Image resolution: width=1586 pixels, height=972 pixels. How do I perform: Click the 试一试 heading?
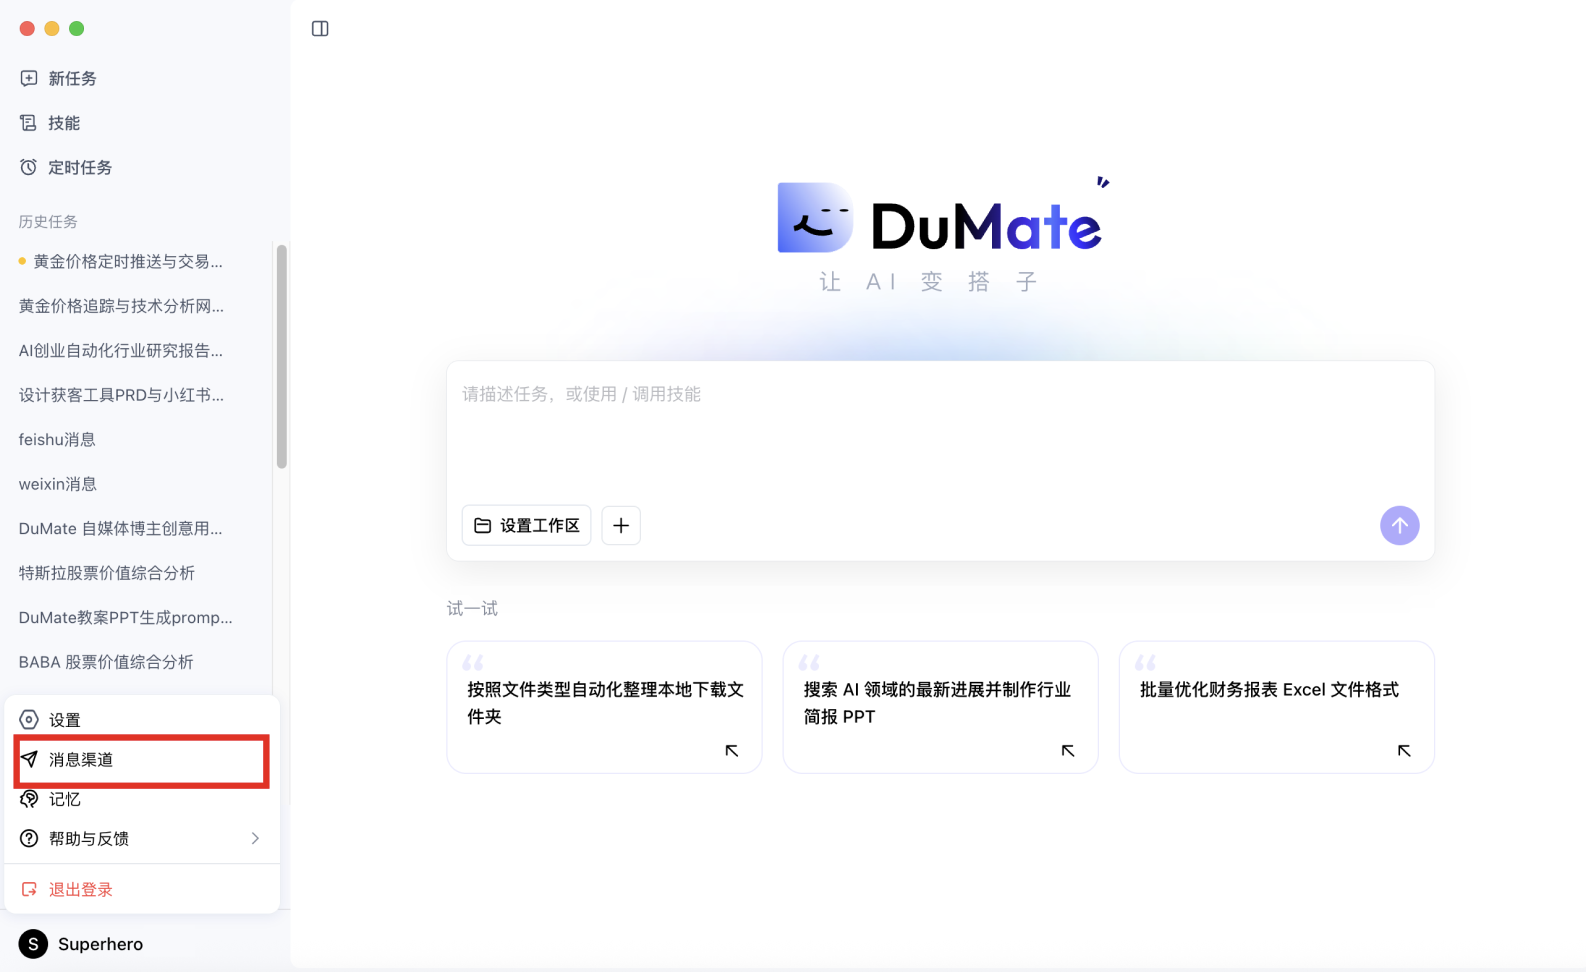[x=472, y=608]
